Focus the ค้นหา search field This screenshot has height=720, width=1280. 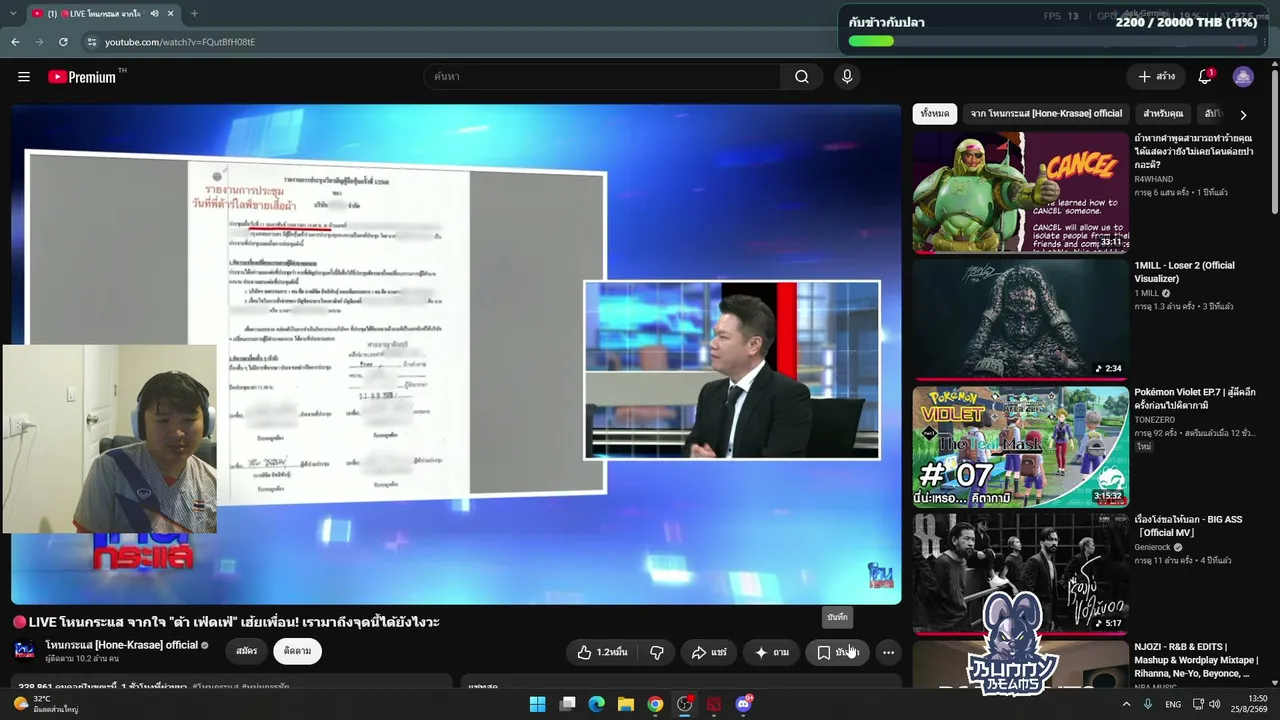602,77
